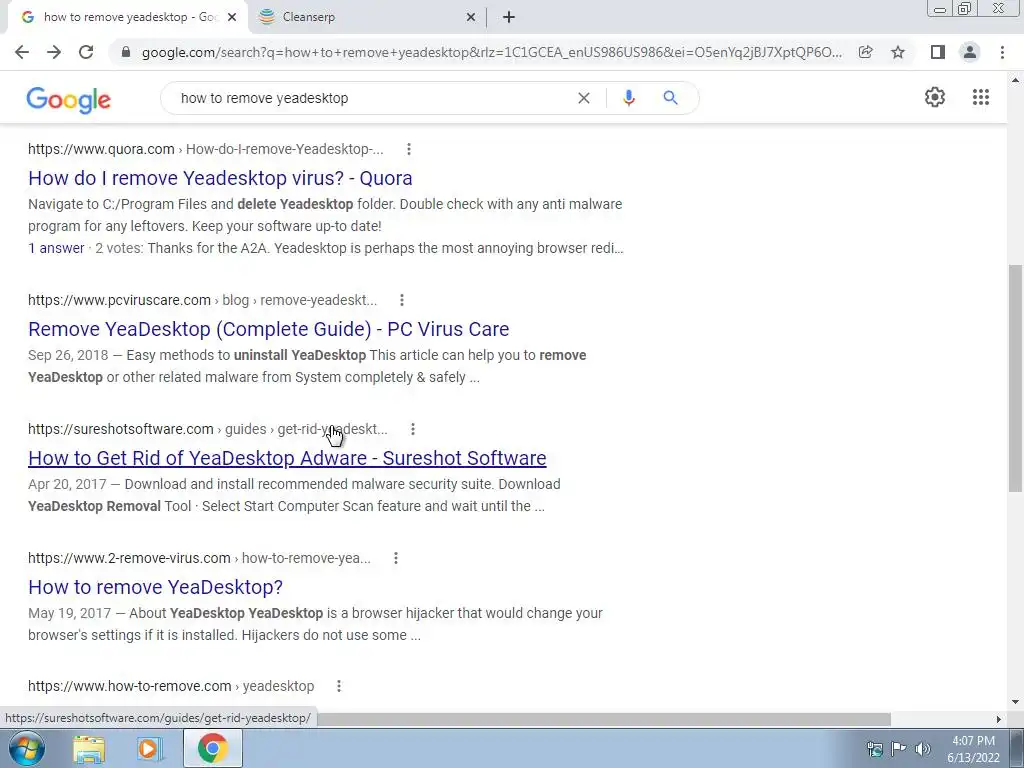
Task: Open the Windows Start menu
Action: (27, 748)
